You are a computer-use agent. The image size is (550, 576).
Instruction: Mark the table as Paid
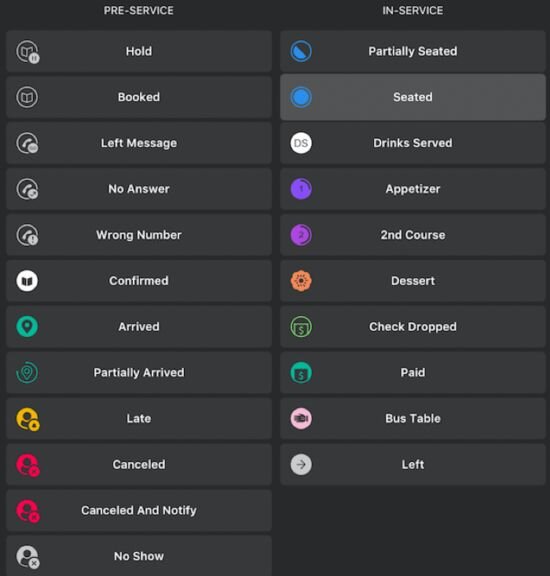tap(413, 372)
